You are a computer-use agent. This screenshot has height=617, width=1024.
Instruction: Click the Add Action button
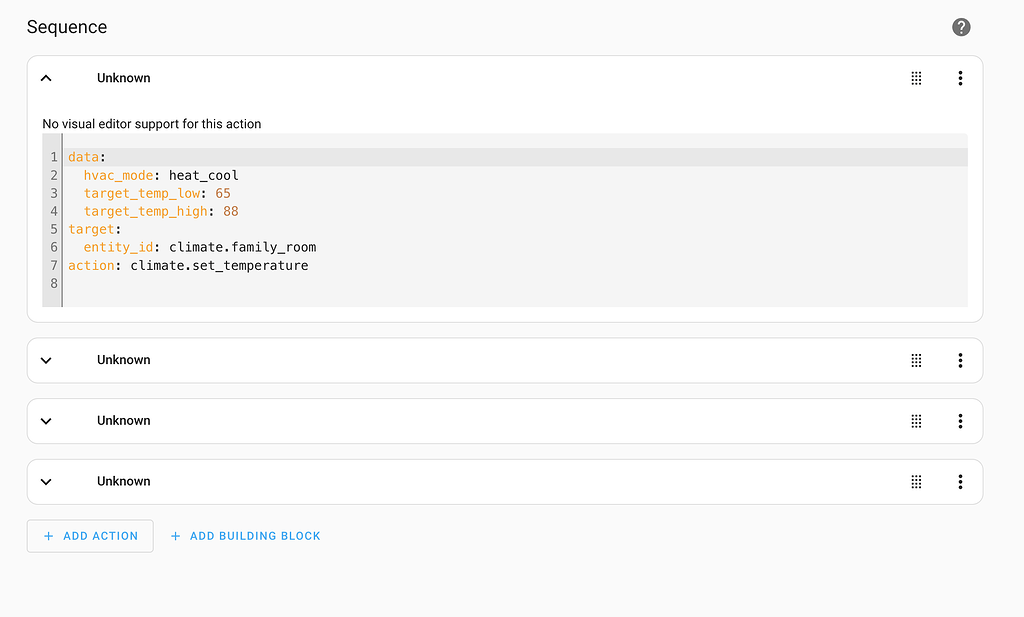[x=90, y=536]
